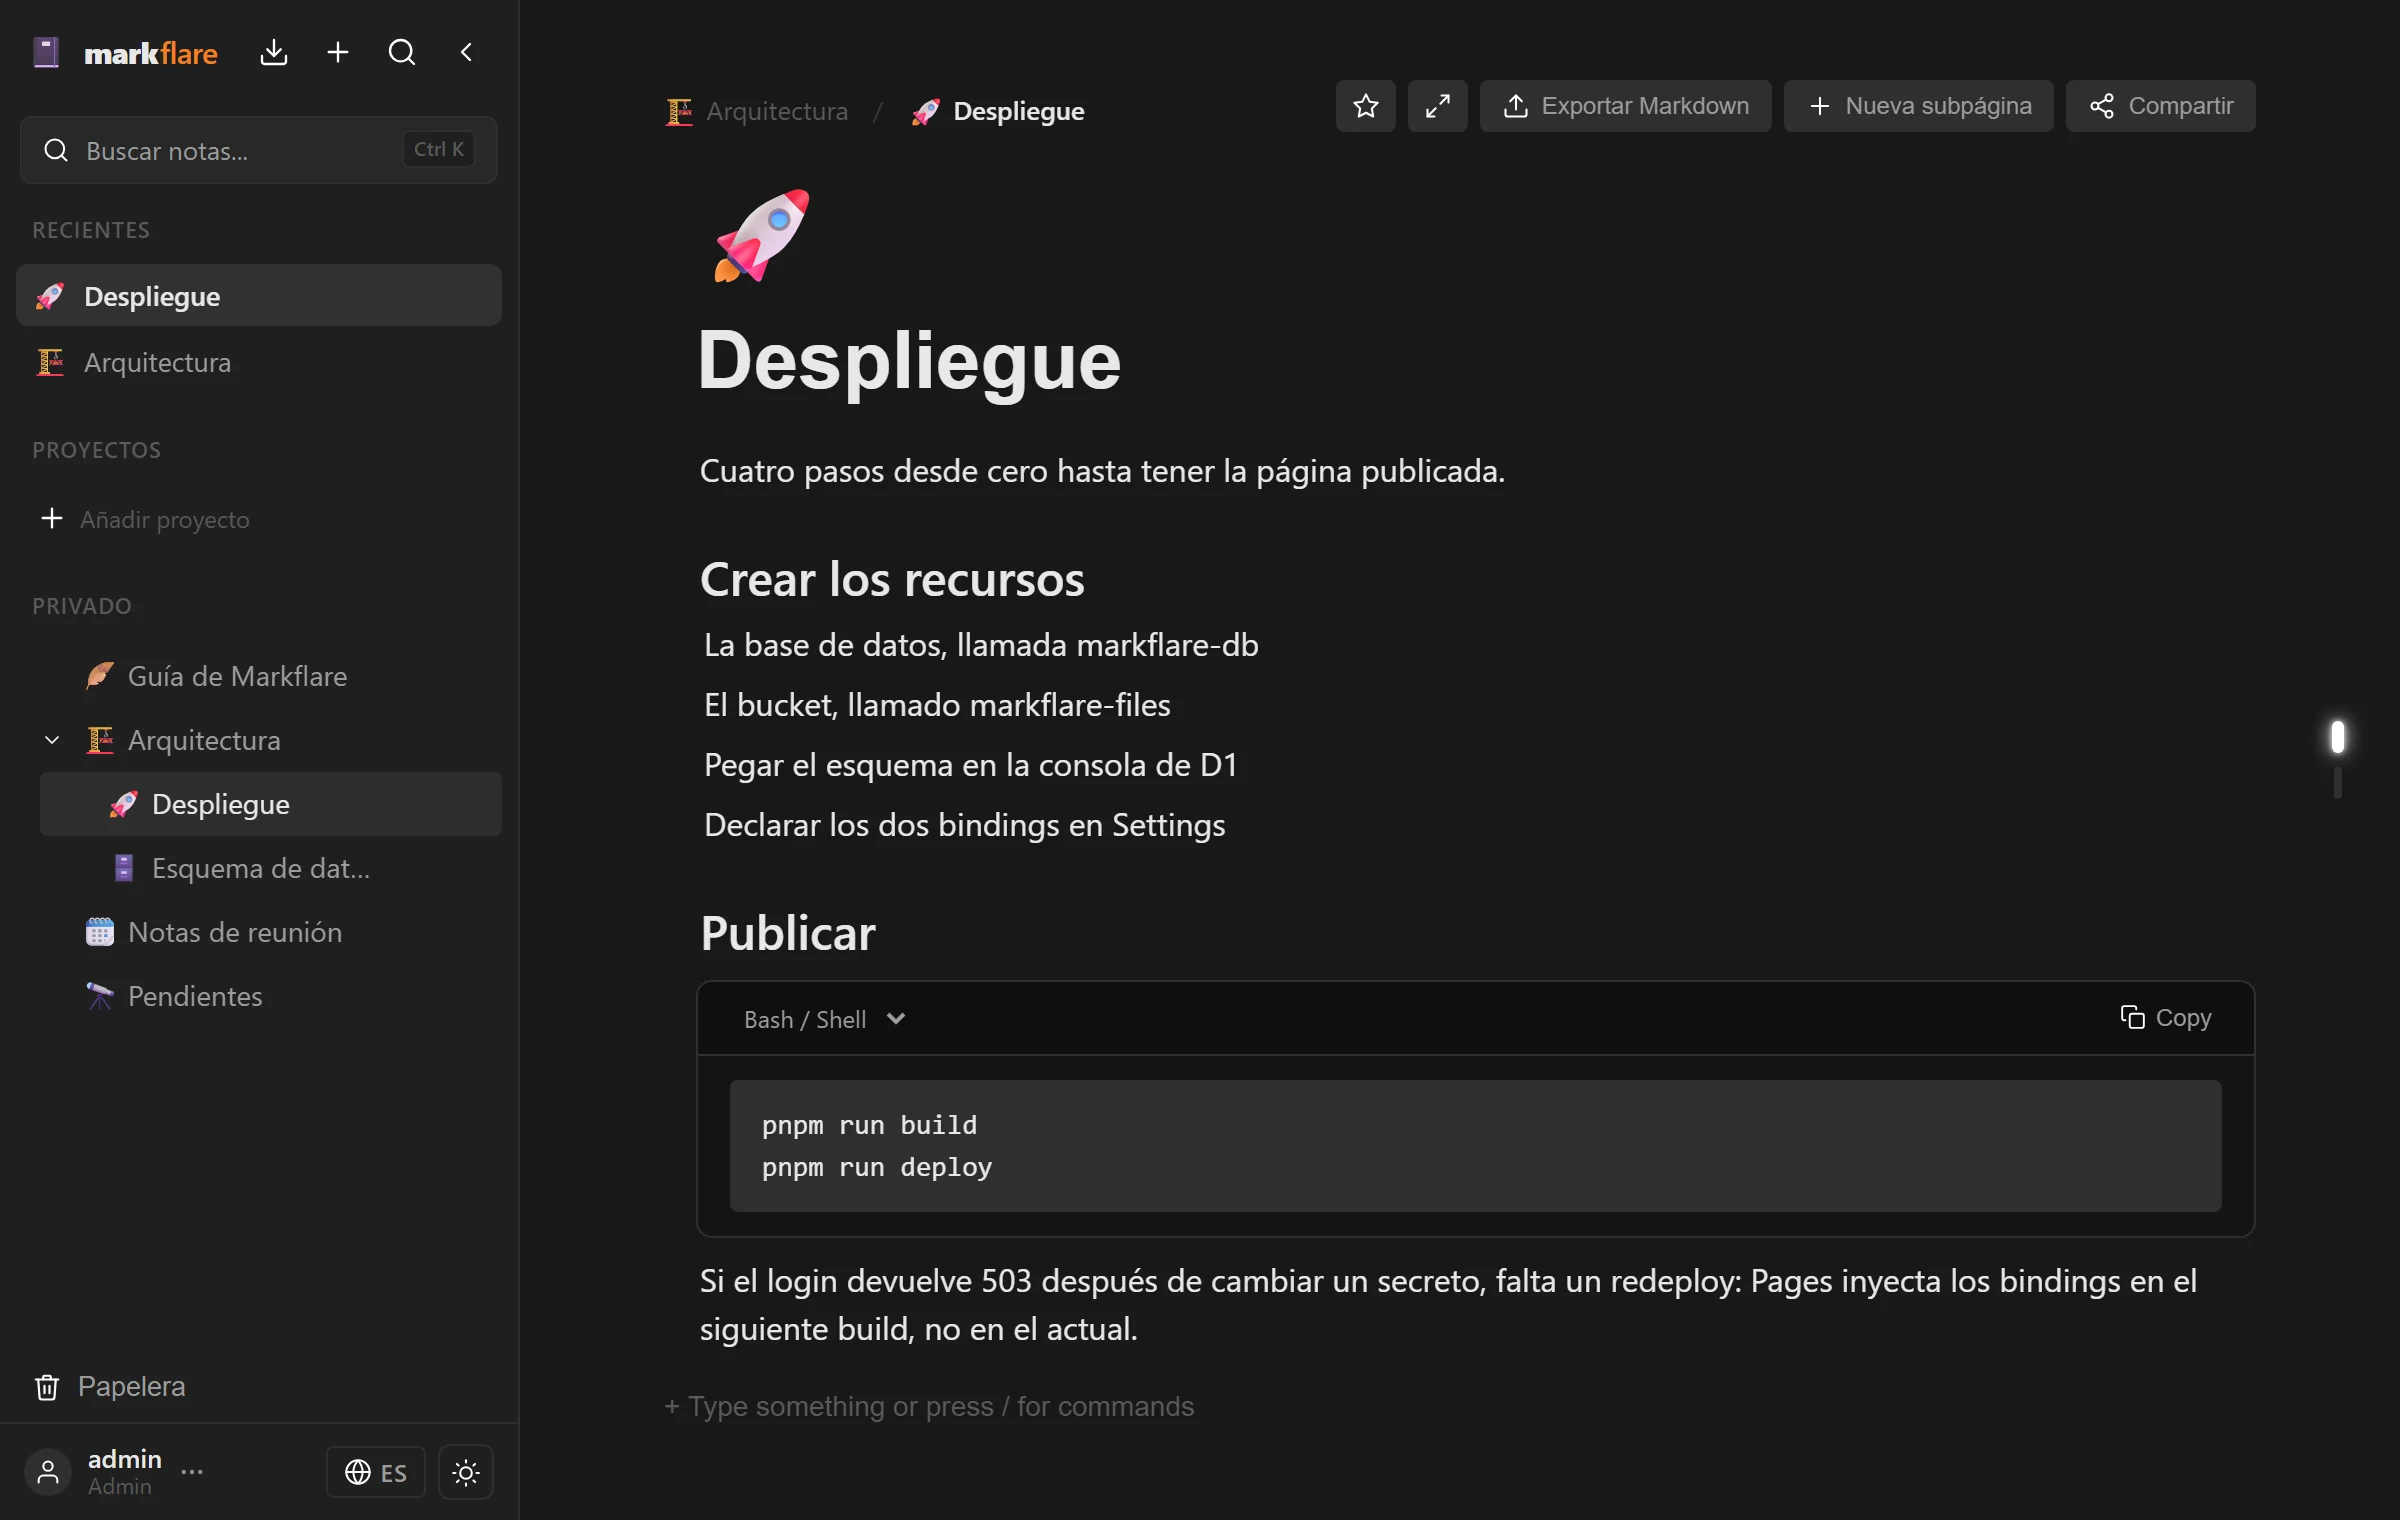Click 'Type something or press / for commands' placeholder
The image size is (2400, 1520).
click(x=941, y=1406)
